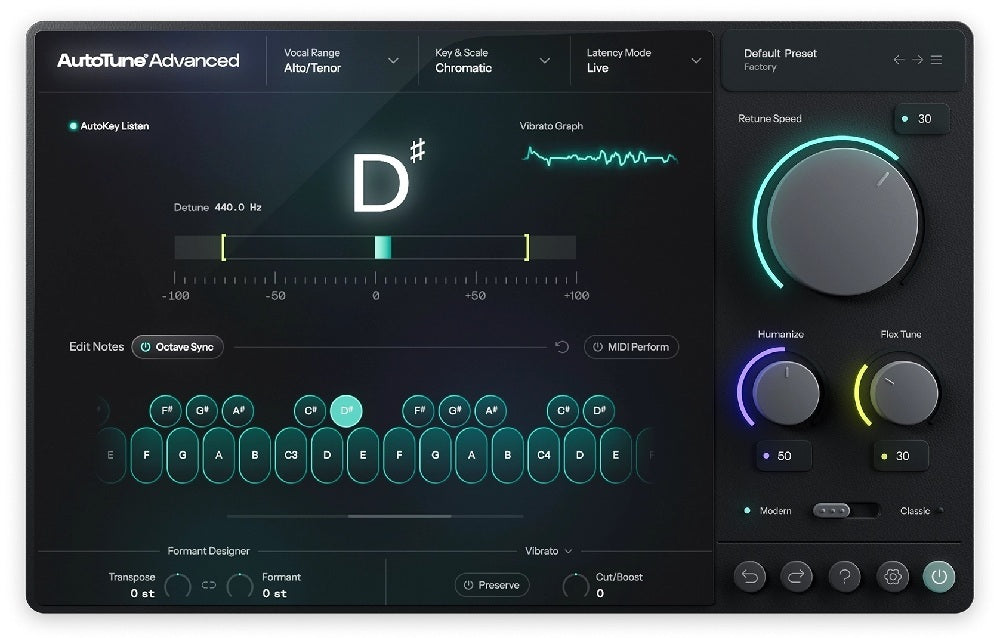
Task: Go to the next preset arrow
Action: (917, 60)
